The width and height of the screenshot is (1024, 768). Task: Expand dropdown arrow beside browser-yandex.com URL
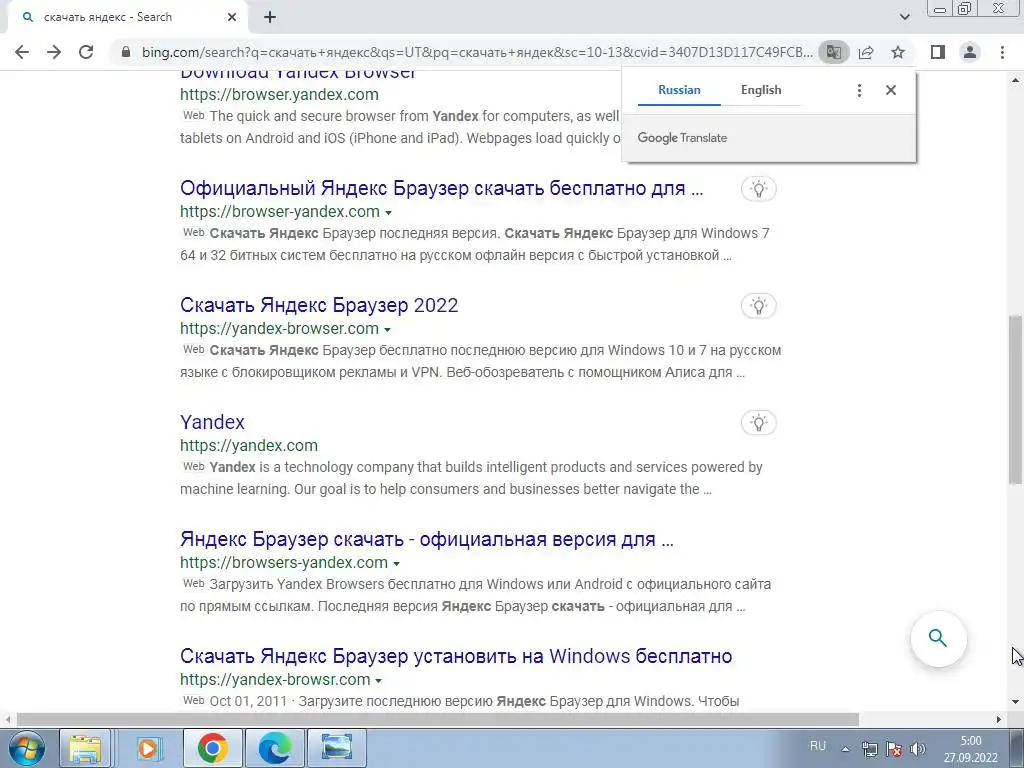click(x=389, y=213)
